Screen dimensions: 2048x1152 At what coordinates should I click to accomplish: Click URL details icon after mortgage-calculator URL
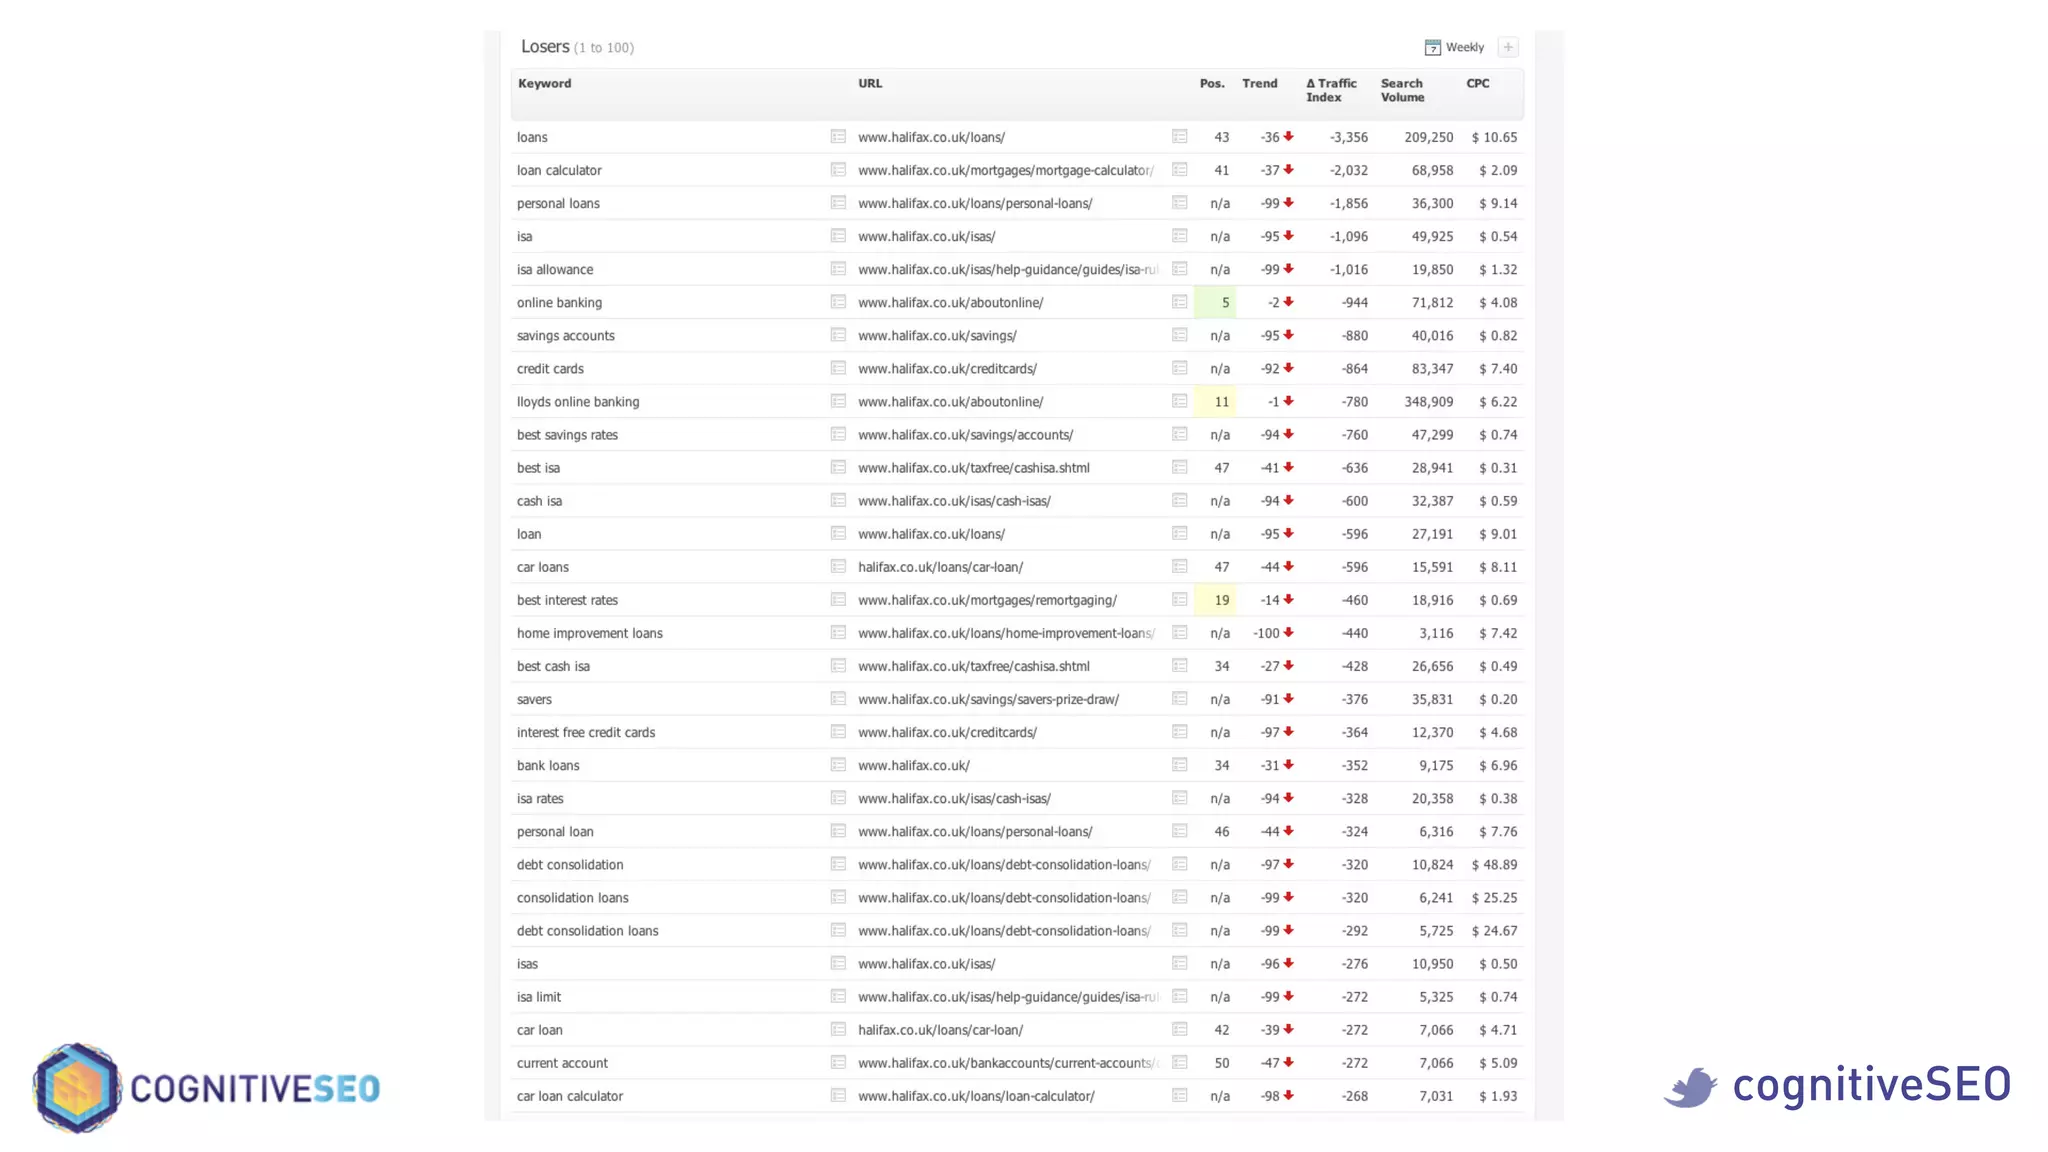pos(1180,169)
